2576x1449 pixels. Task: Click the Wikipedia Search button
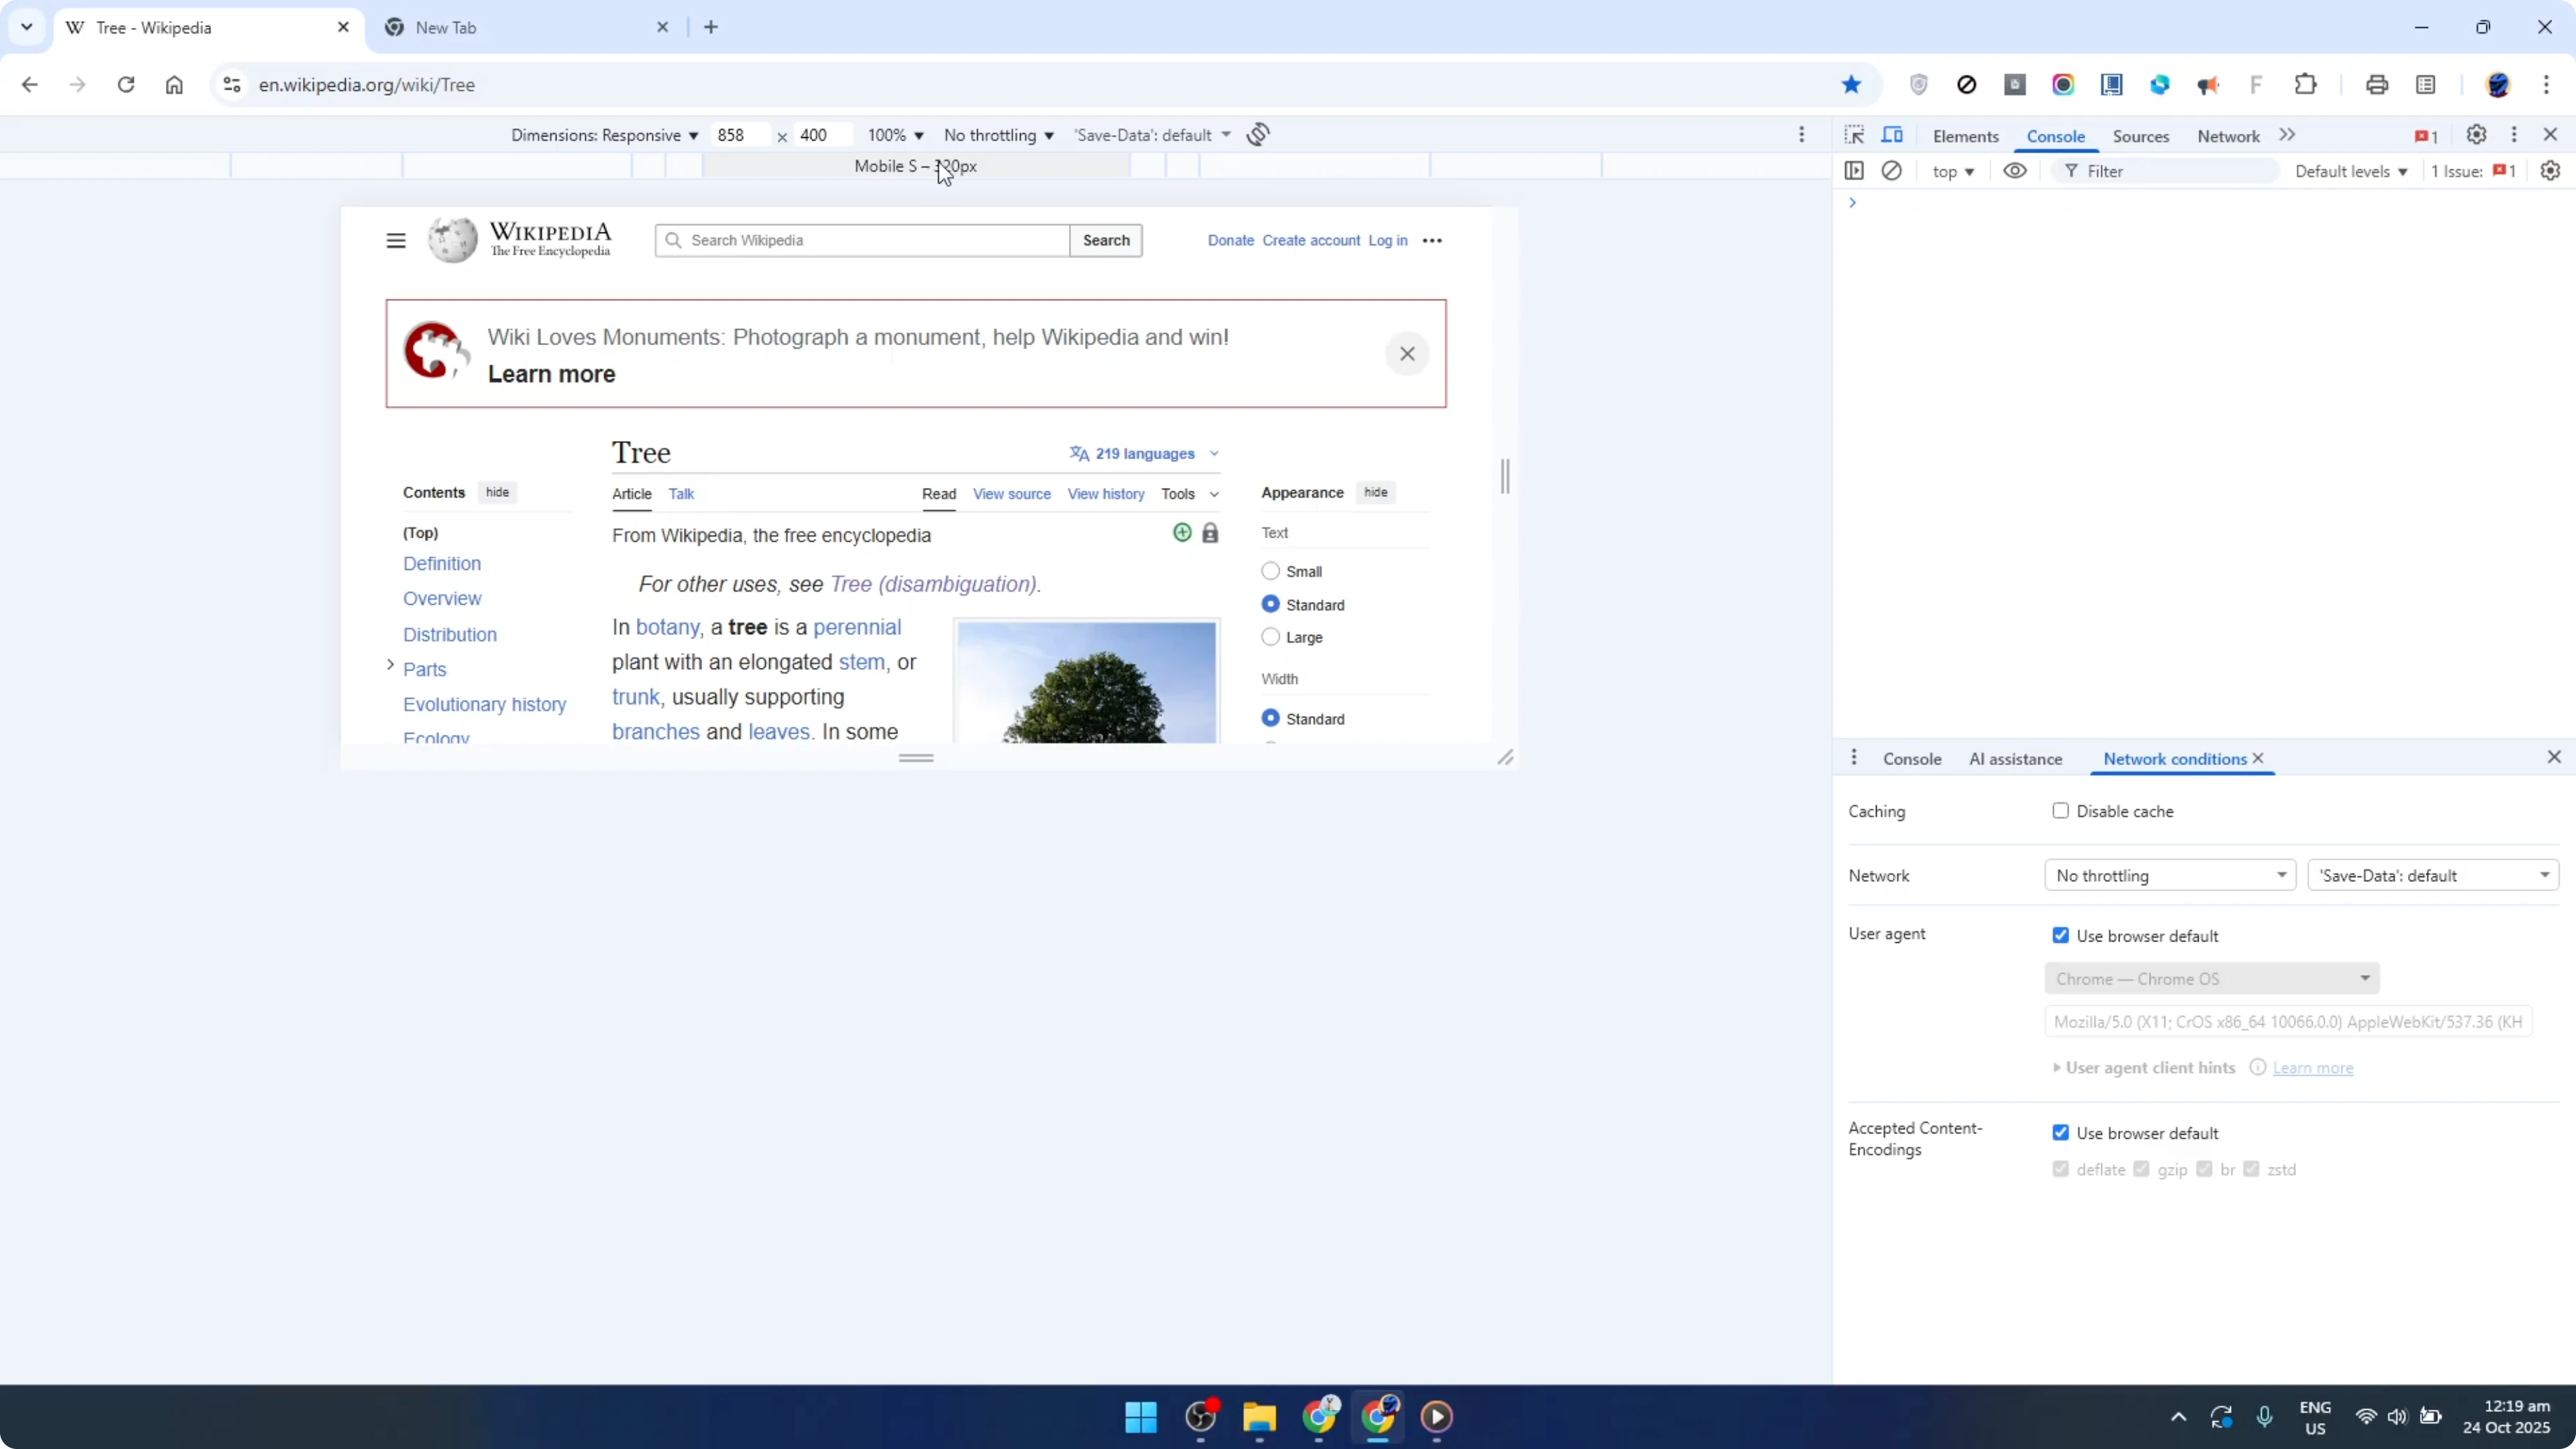tap(1106, 240)
